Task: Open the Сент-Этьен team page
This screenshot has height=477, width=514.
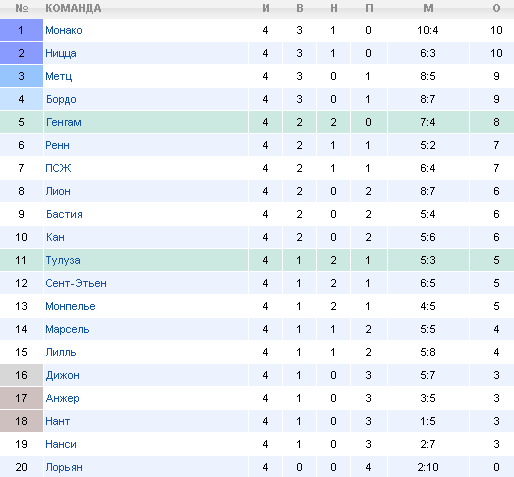Action: click(x=76, y=283)
